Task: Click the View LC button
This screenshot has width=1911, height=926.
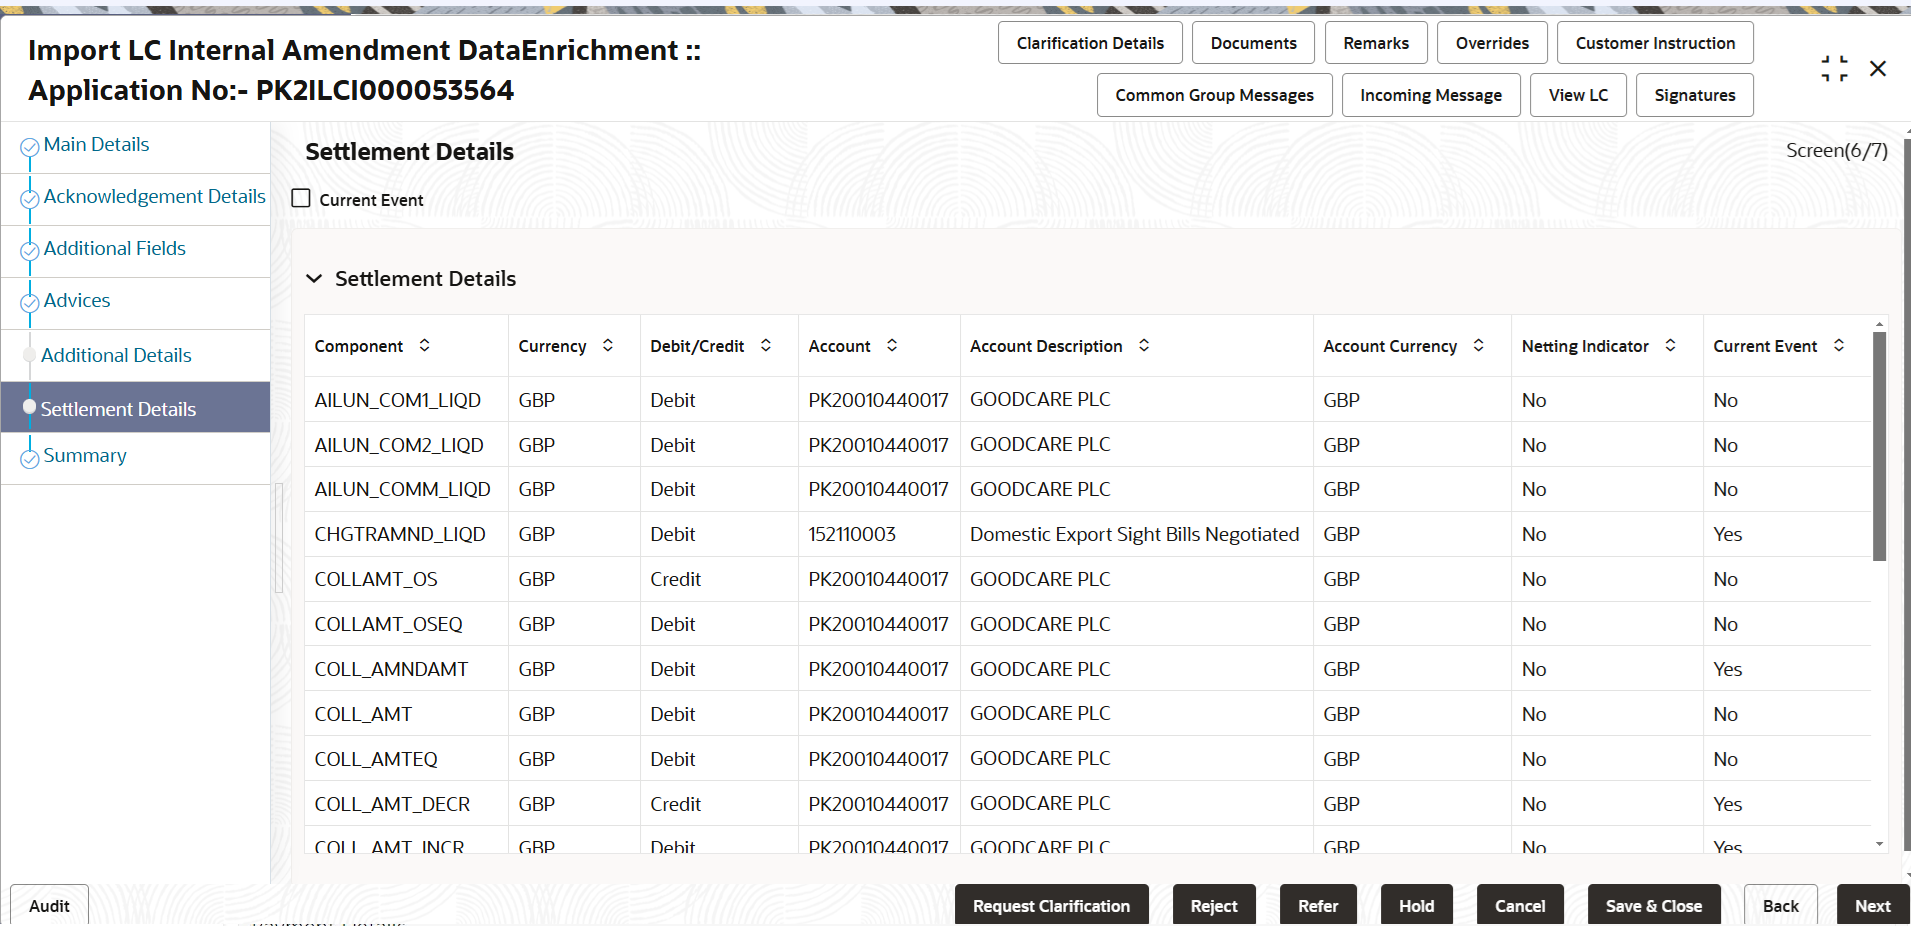Action: point(1577,94)
